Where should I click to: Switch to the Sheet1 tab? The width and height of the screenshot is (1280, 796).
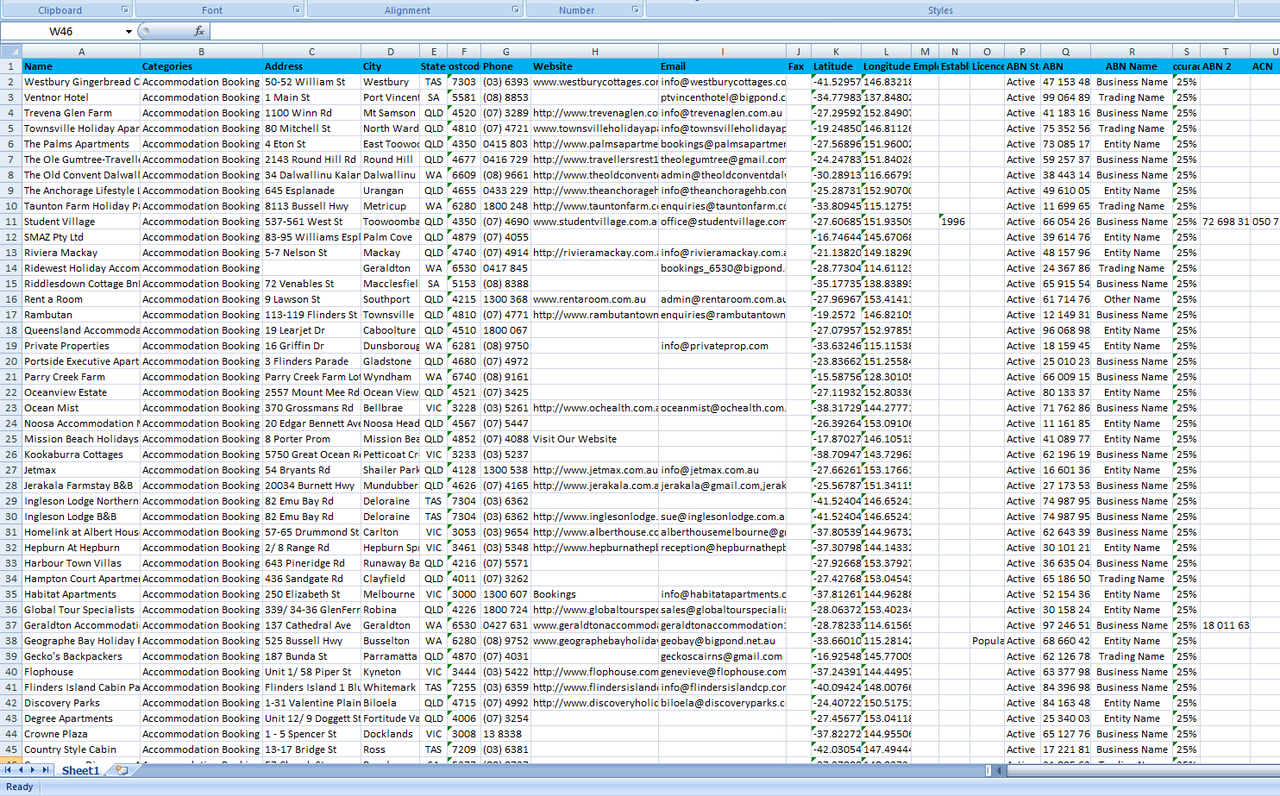tap(80, 771)
